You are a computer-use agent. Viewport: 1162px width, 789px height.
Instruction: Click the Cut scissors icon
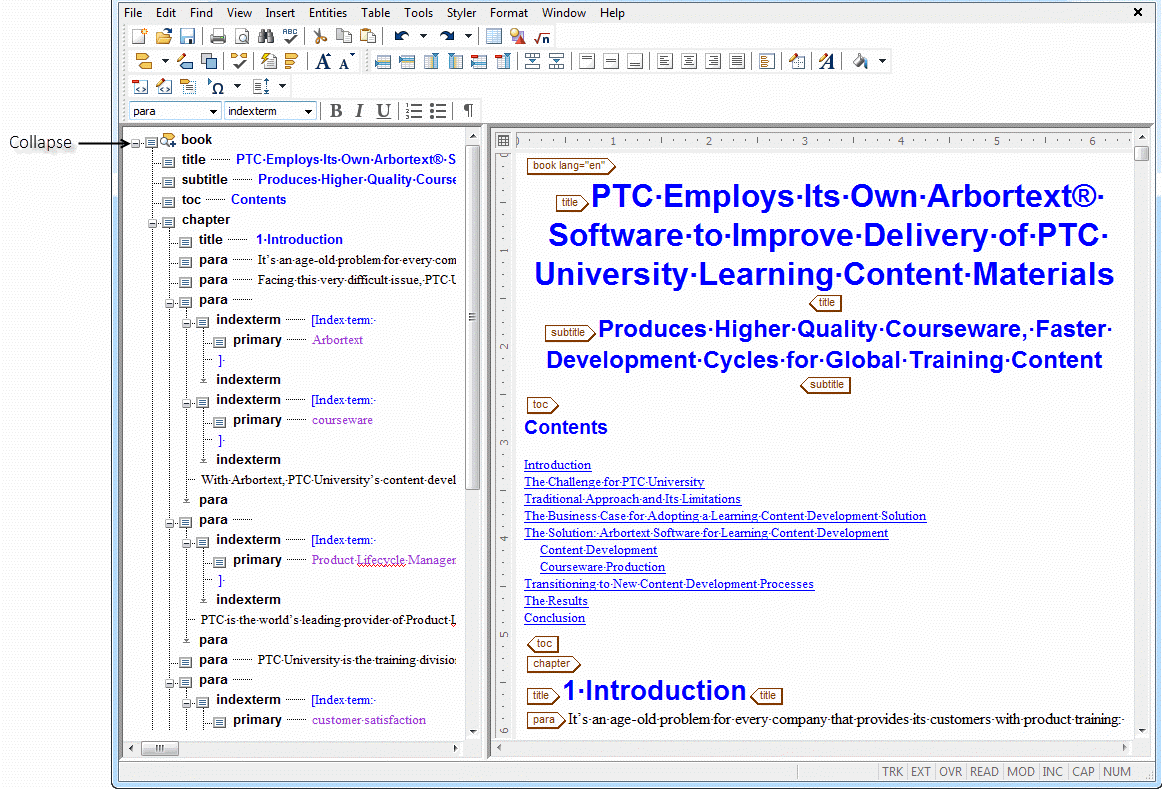click(x=320, y=36)
